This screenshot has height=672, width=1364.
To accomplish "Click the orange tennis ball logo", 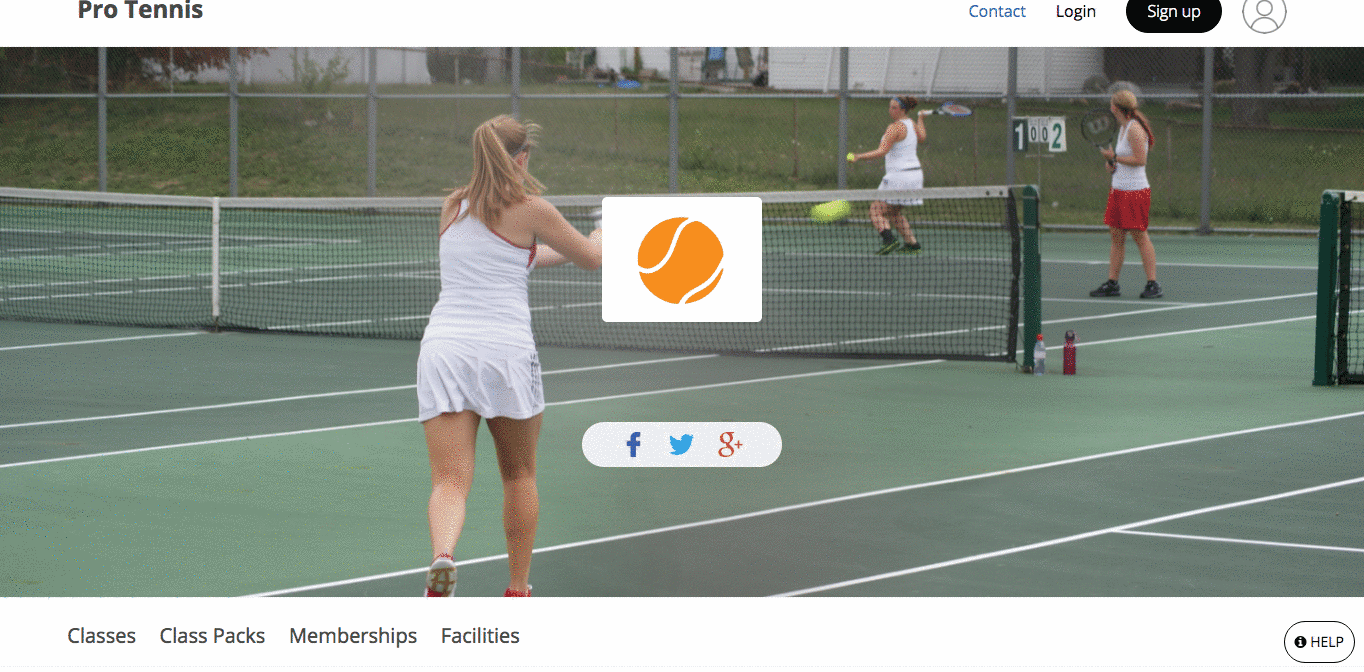I will pyautogui.click(x=681, y=260).
